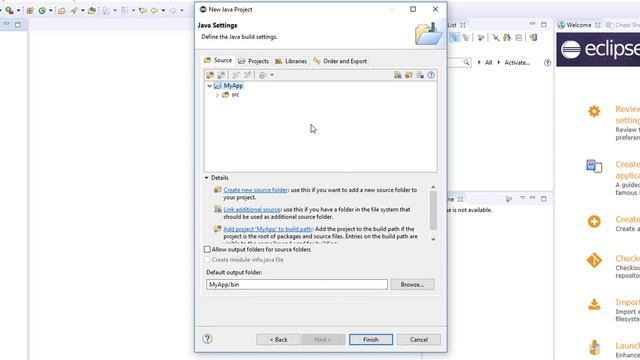Collapse the MyApp tree node

[209, 86]
